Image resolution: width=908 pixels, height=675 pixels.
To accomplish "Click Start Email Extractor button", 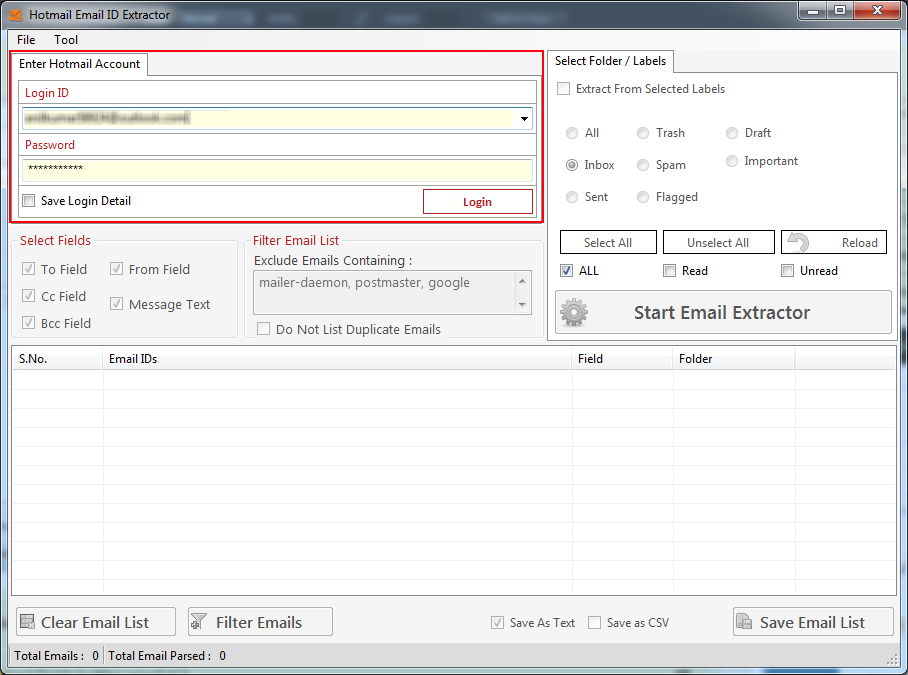I will point(723,313).
